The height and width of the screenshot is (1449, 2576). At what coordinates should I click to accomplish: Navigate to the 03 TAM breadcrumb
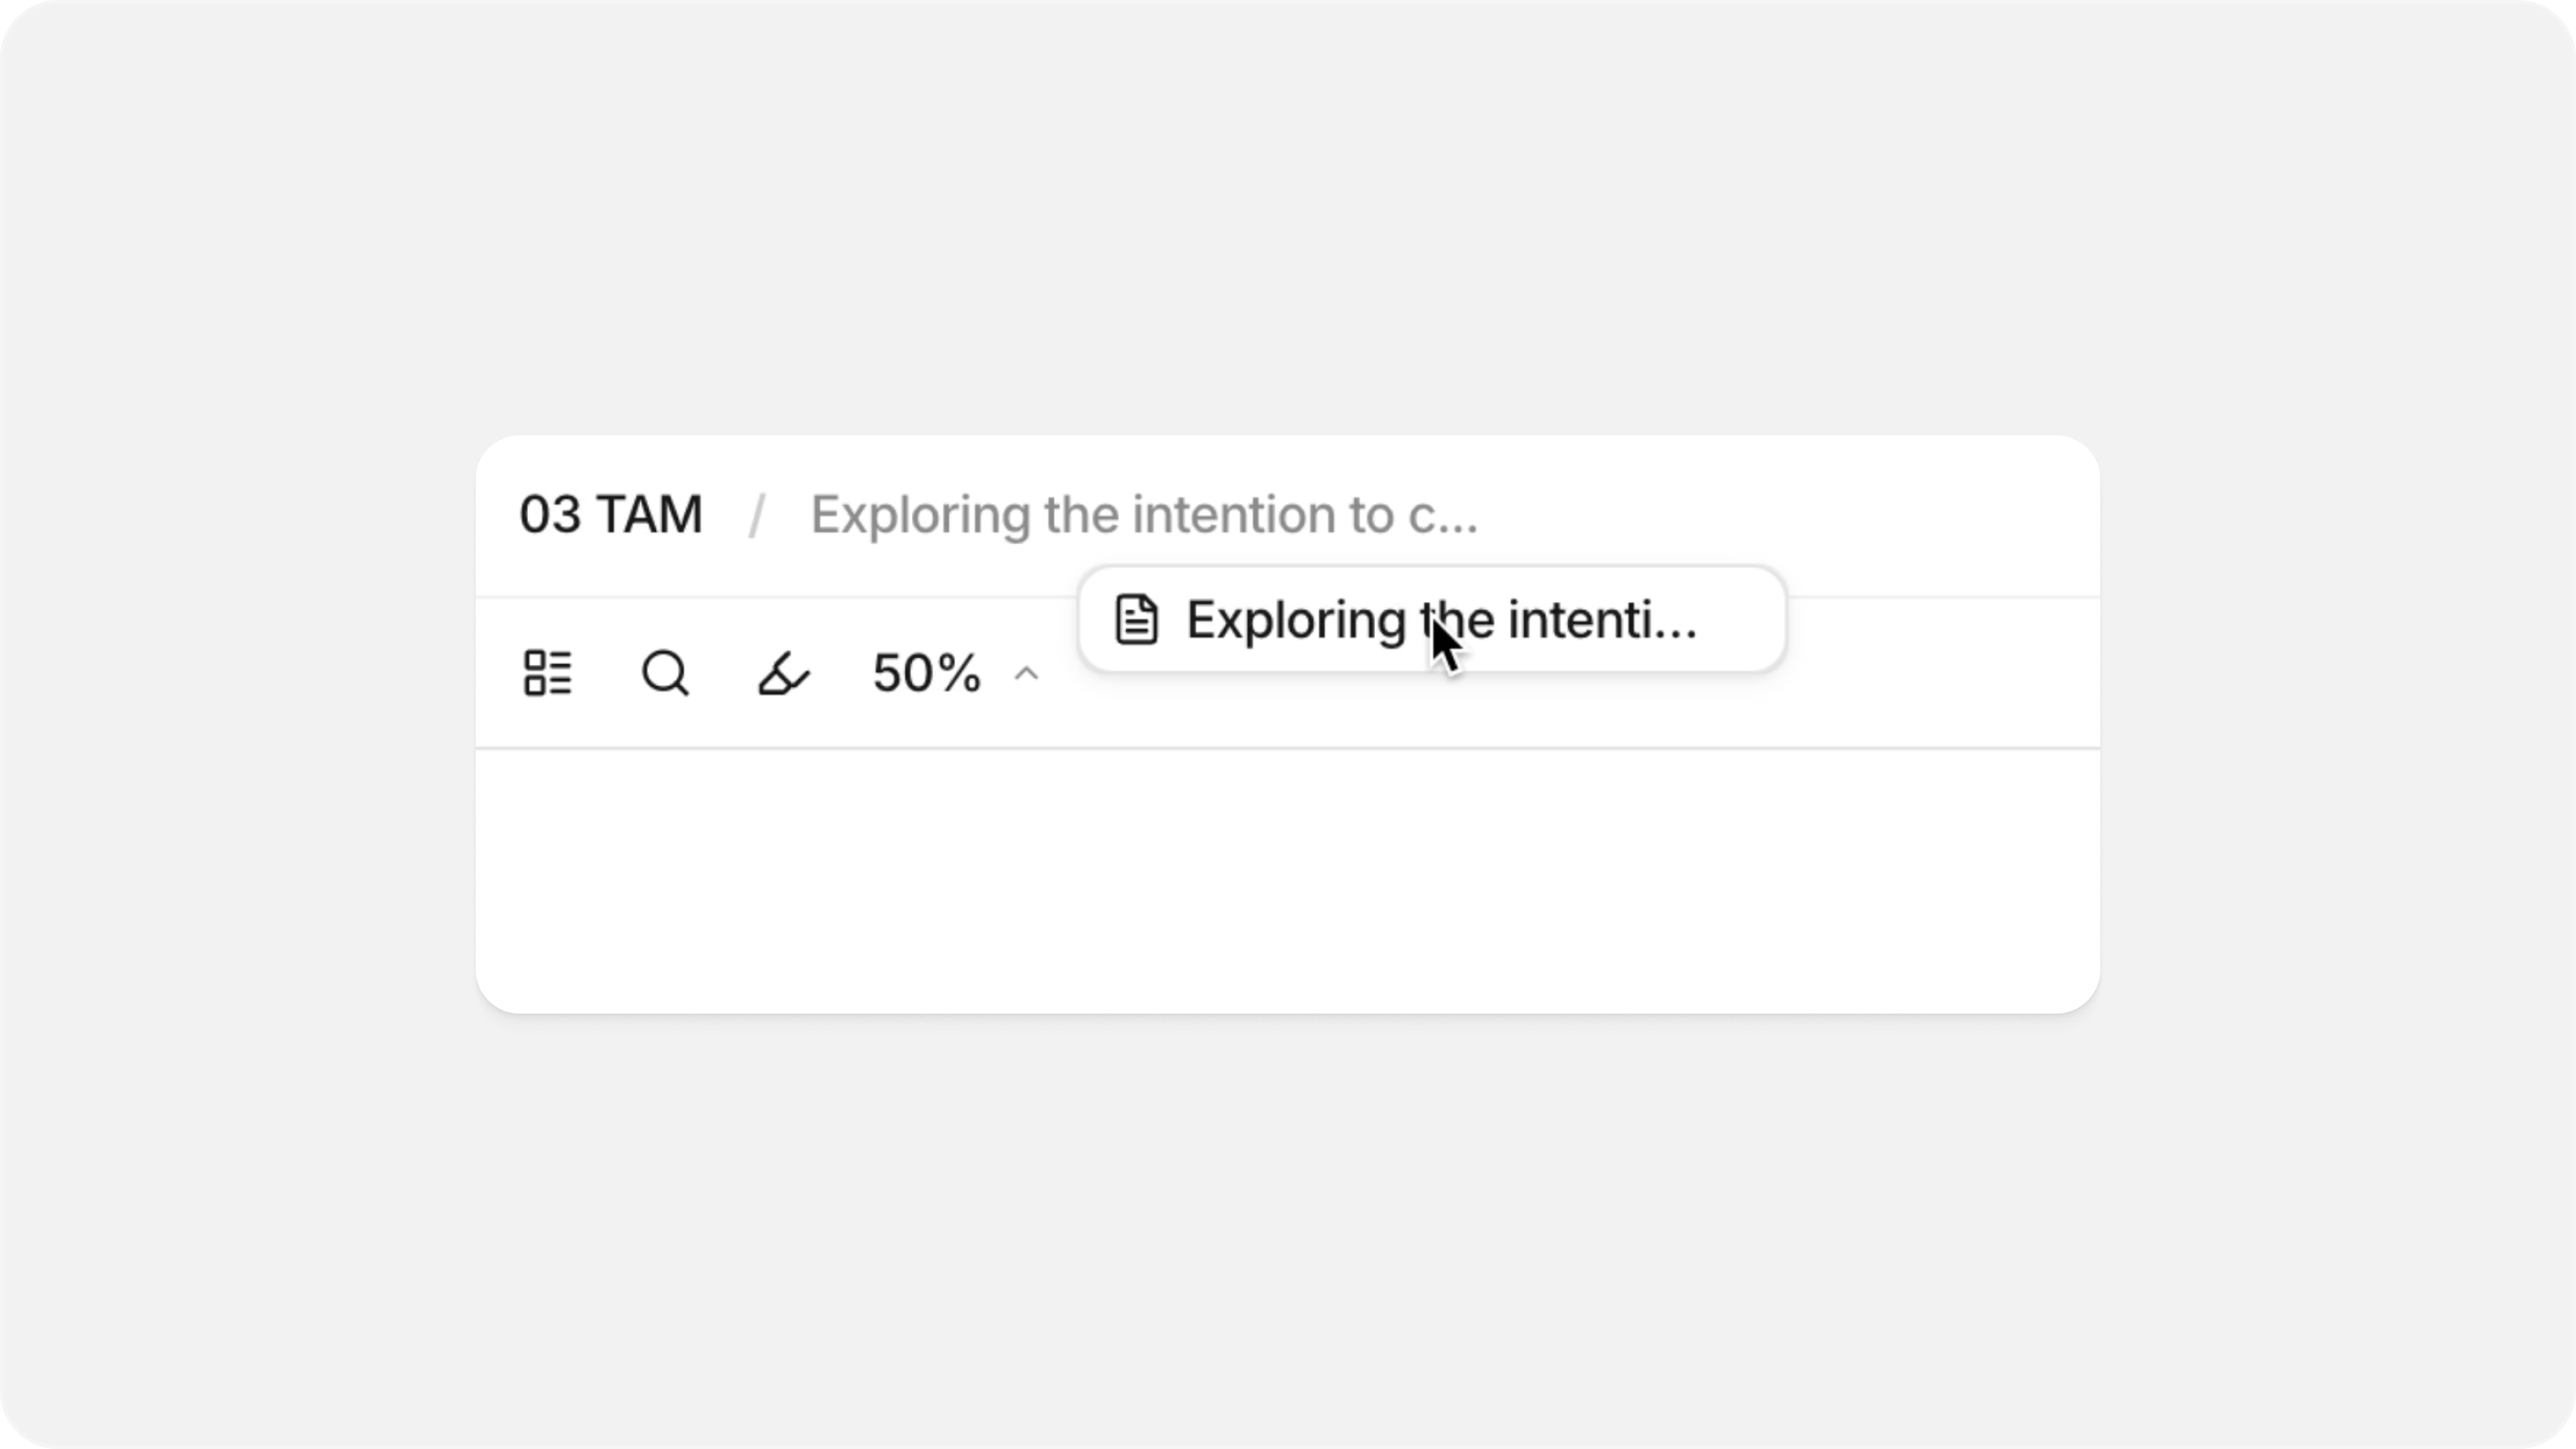click(610, 513)
